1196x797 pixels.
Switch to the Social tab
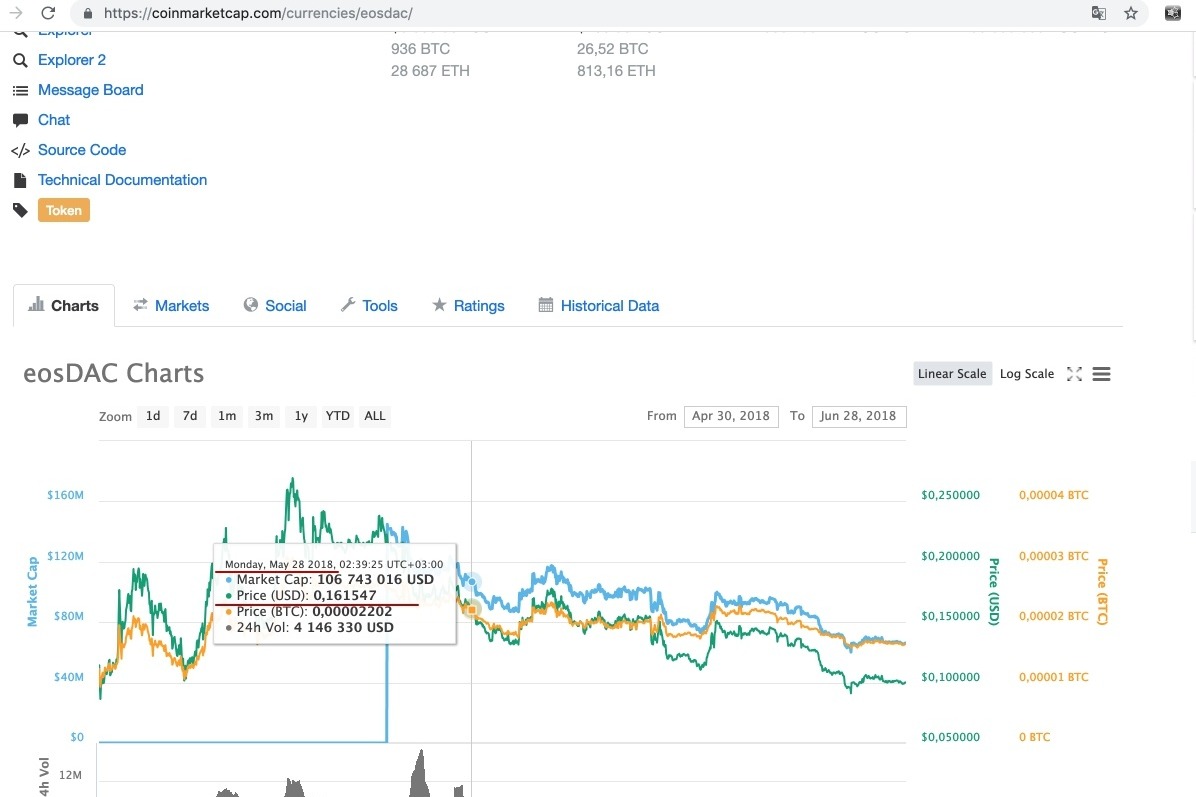275,306
